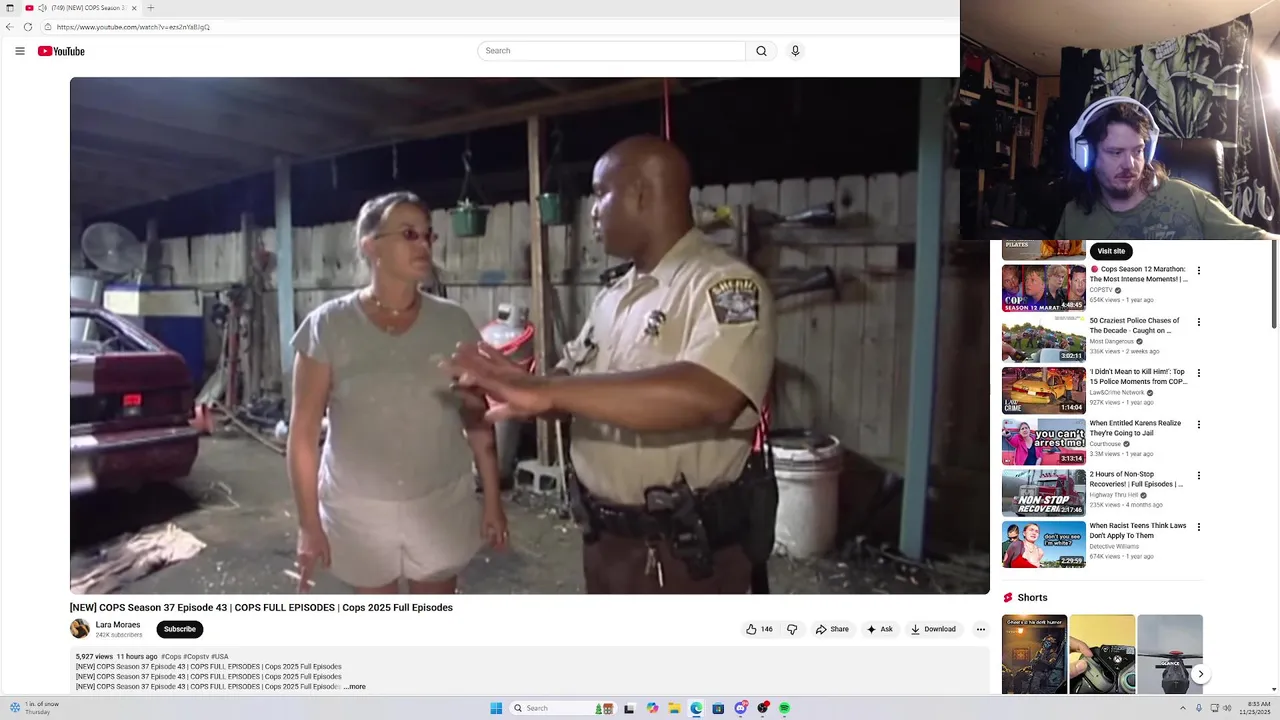Open Microsoft Edge from the taskbar
Image resolution: width=1280 pixels, height=720 pixels.
(x=696, y=708)
